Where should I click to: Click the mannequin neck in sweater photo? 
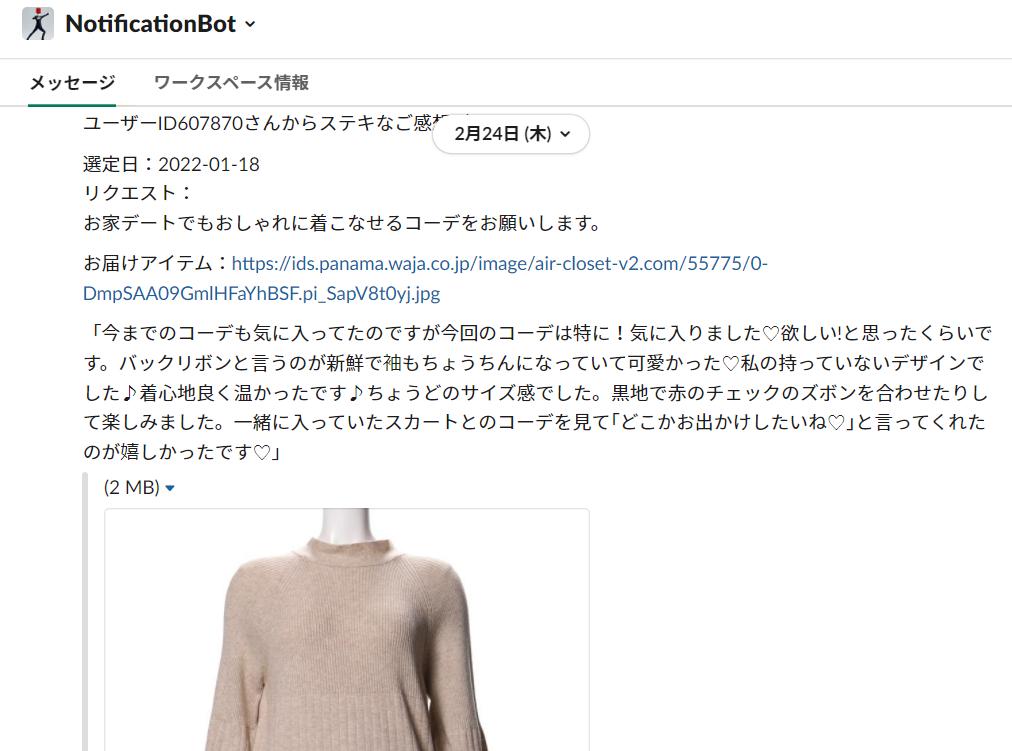(347, 526)
